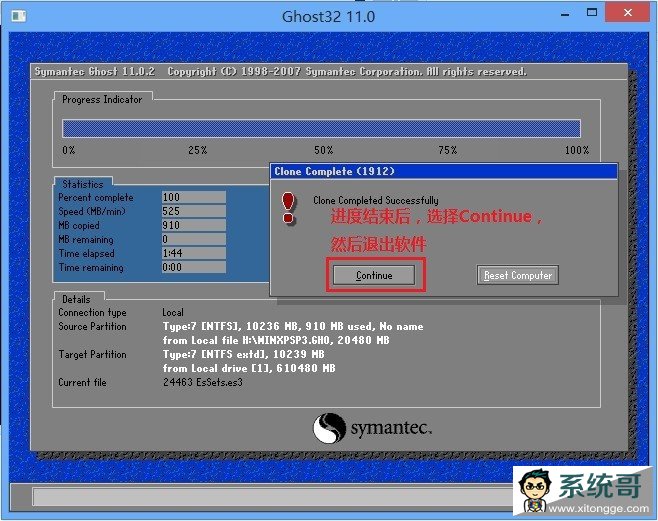The height and width of the screenshot is (521, 658).
Task: Click the red exclamation icon in dialog
Action: (x=288, y=208)
